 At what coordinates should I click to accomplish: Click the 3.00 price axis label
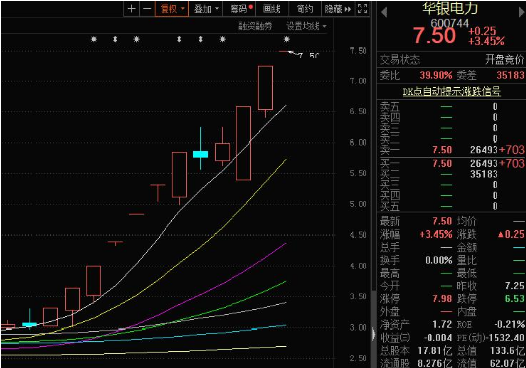(358, 327)
